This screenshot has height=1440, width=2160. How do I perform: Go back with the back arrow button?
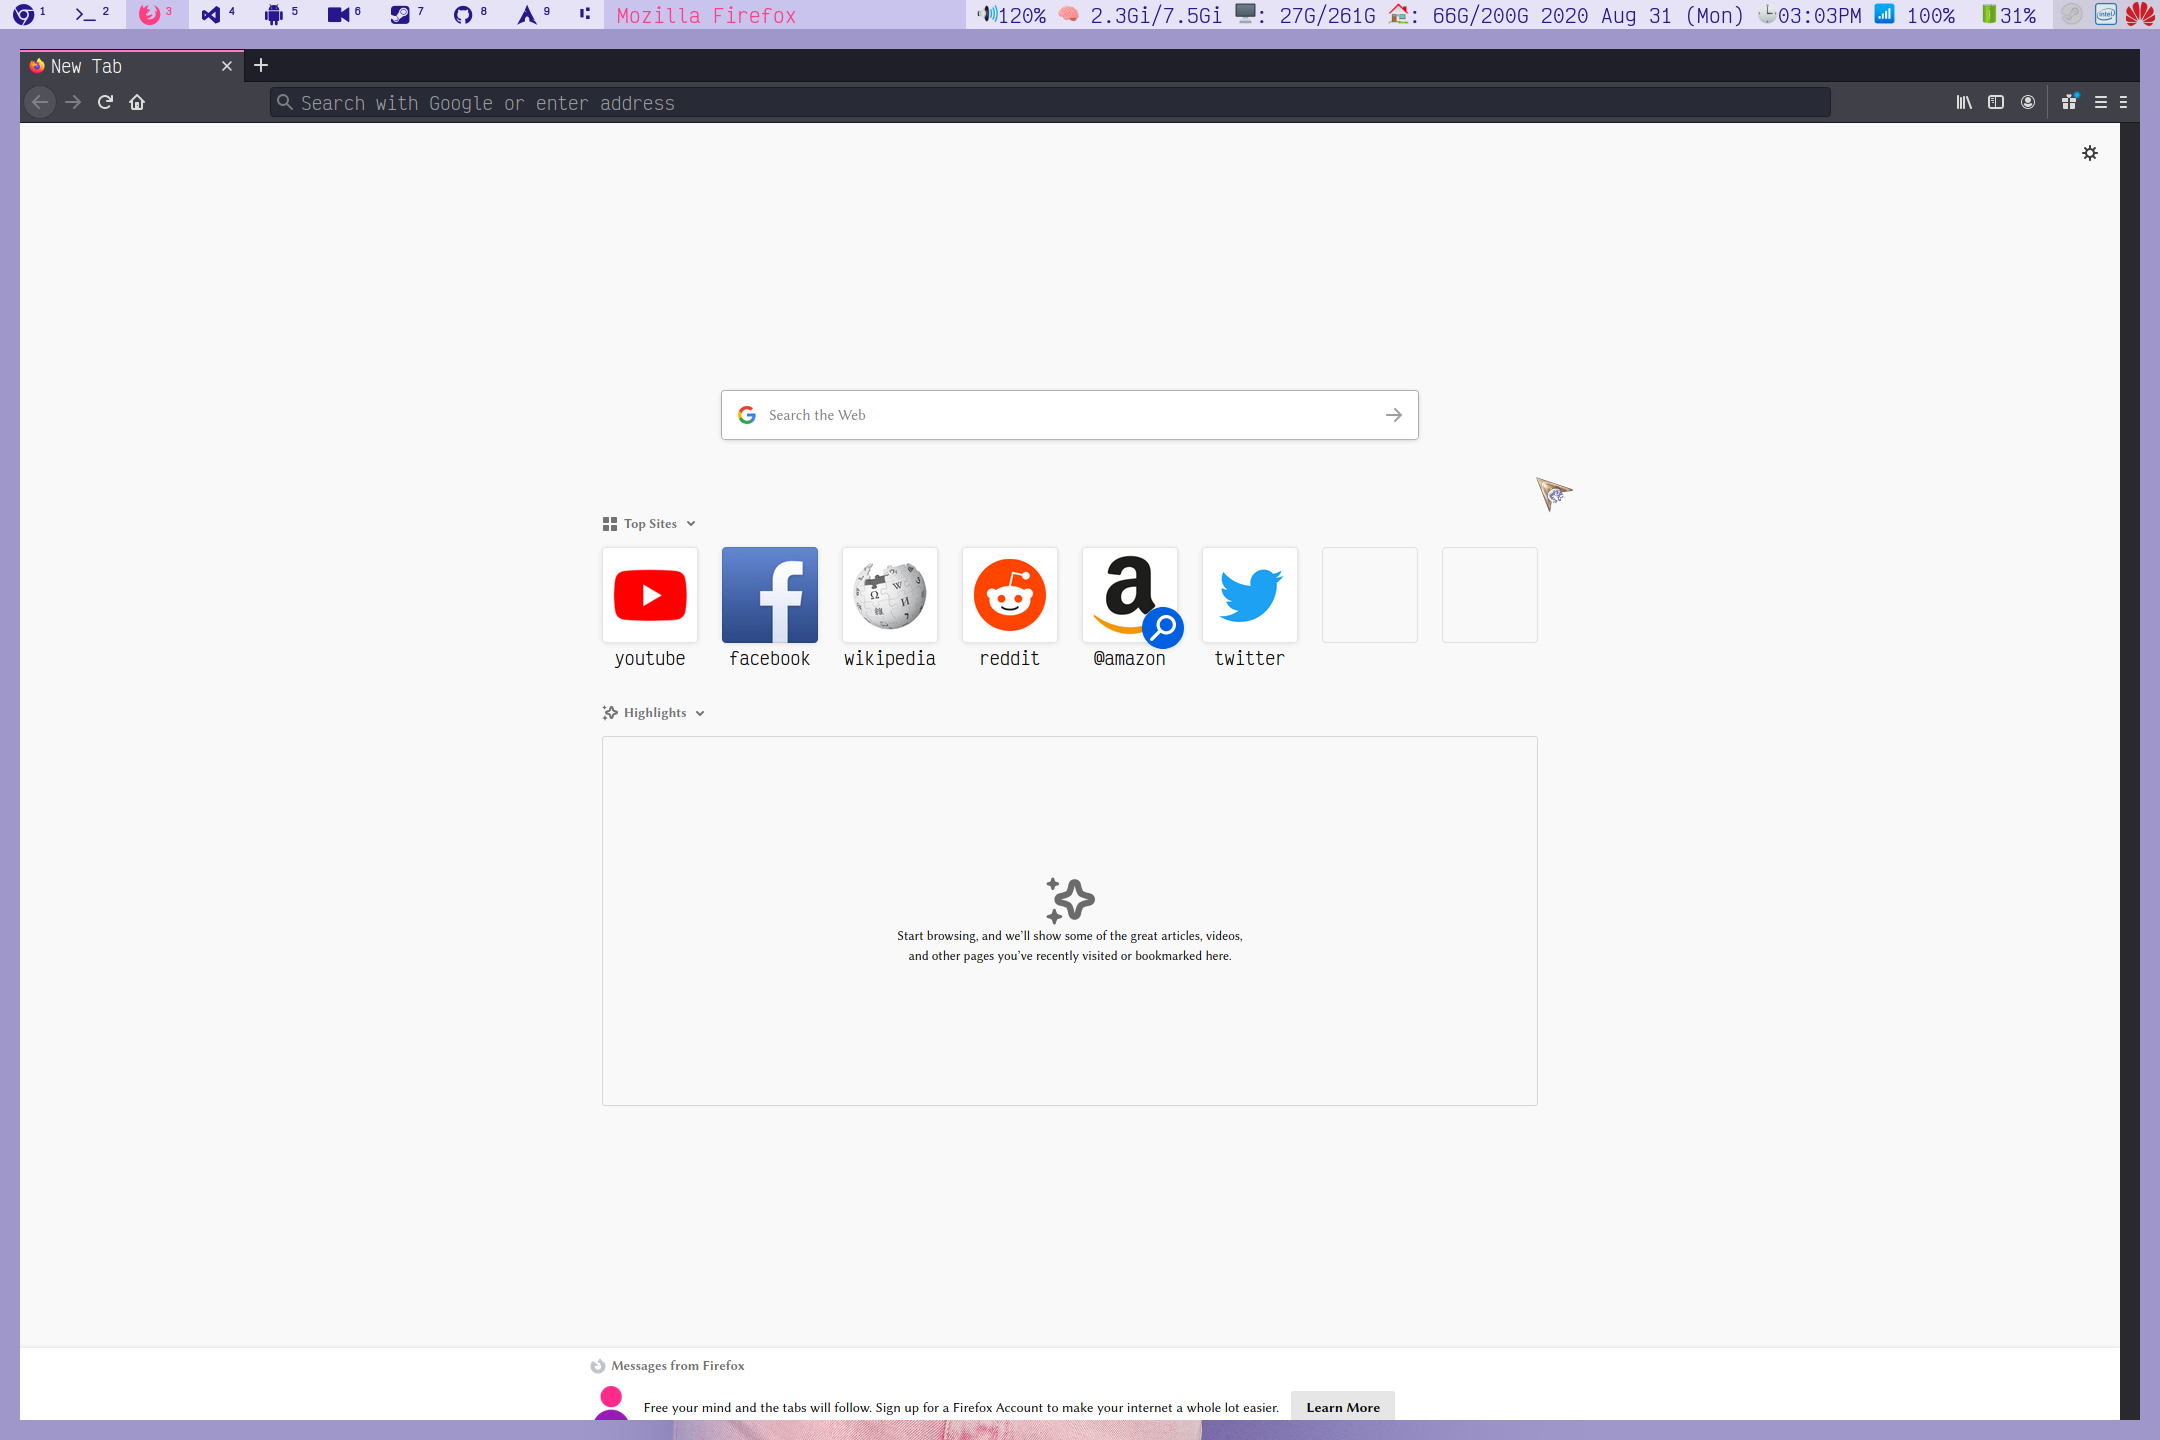tap(40, 102)
